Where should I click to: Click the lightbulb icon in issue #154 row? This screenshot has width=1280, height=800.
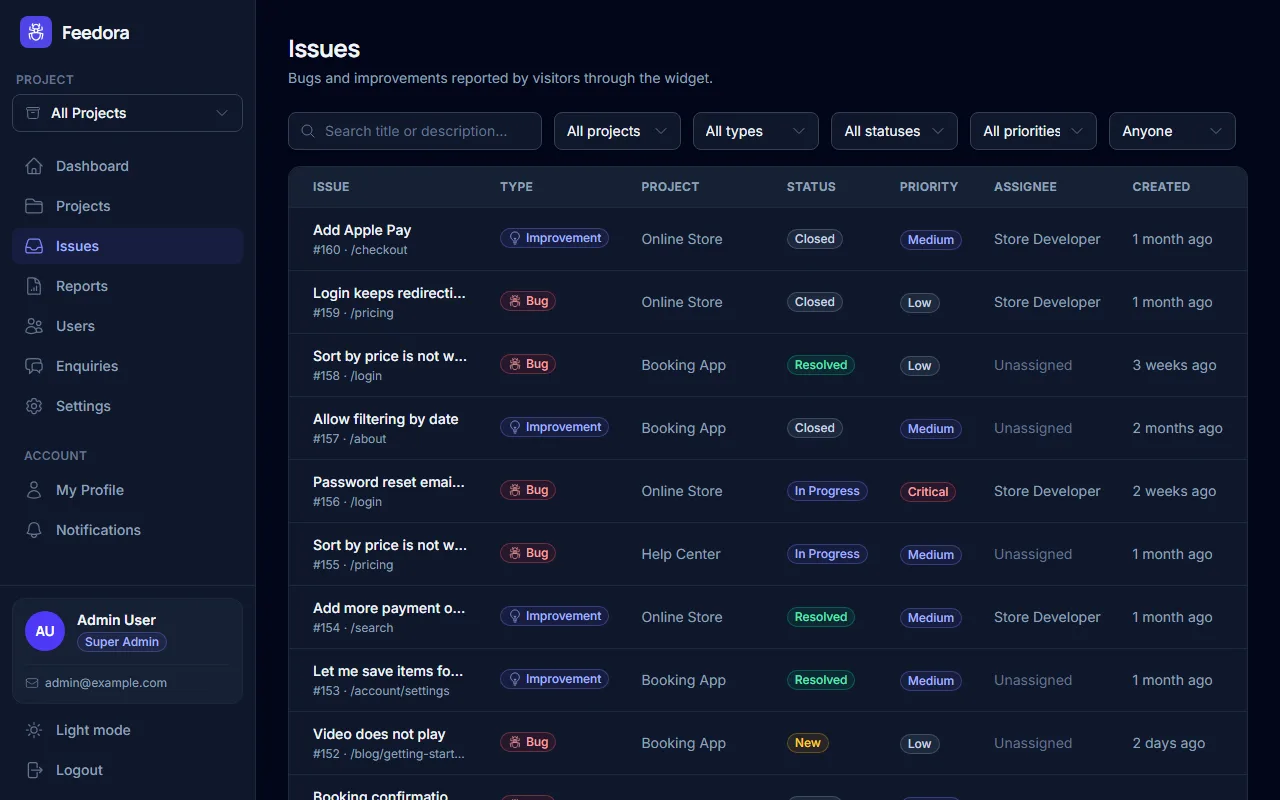click(515, 616)
